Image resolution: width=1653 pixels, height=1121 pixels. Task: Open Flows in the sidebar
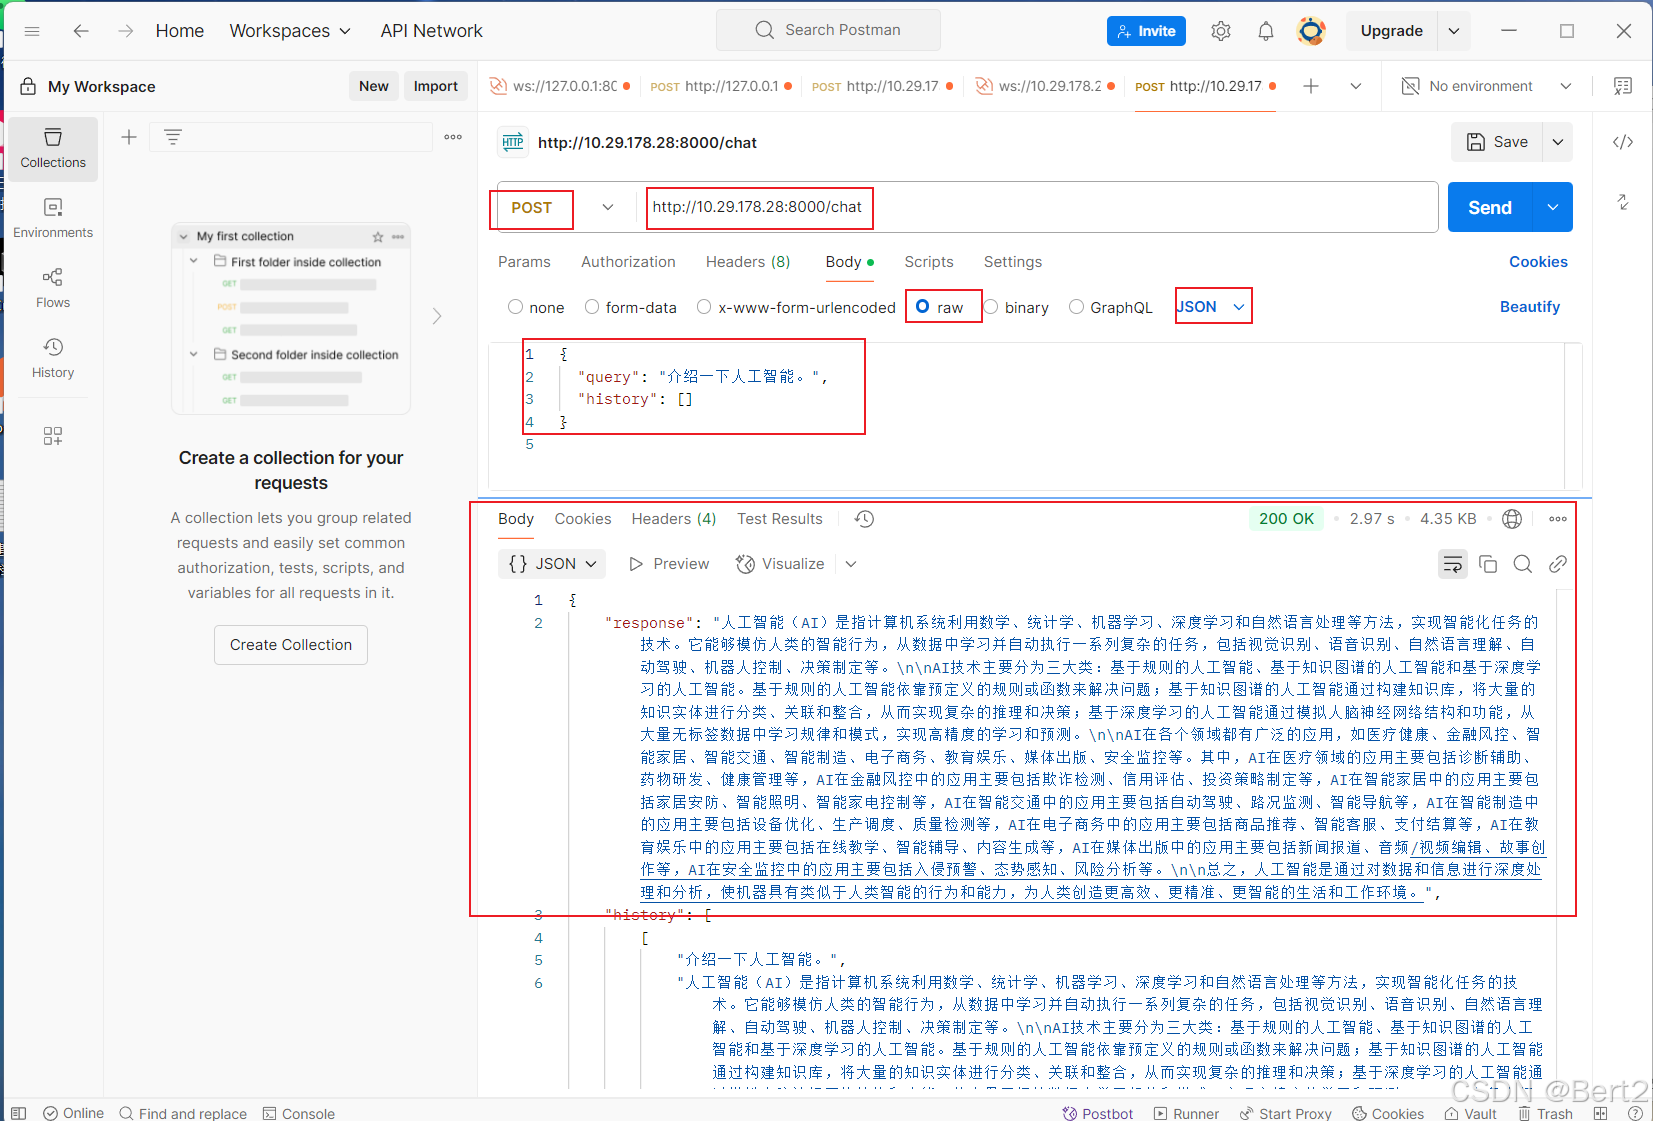tap(53, 288)
